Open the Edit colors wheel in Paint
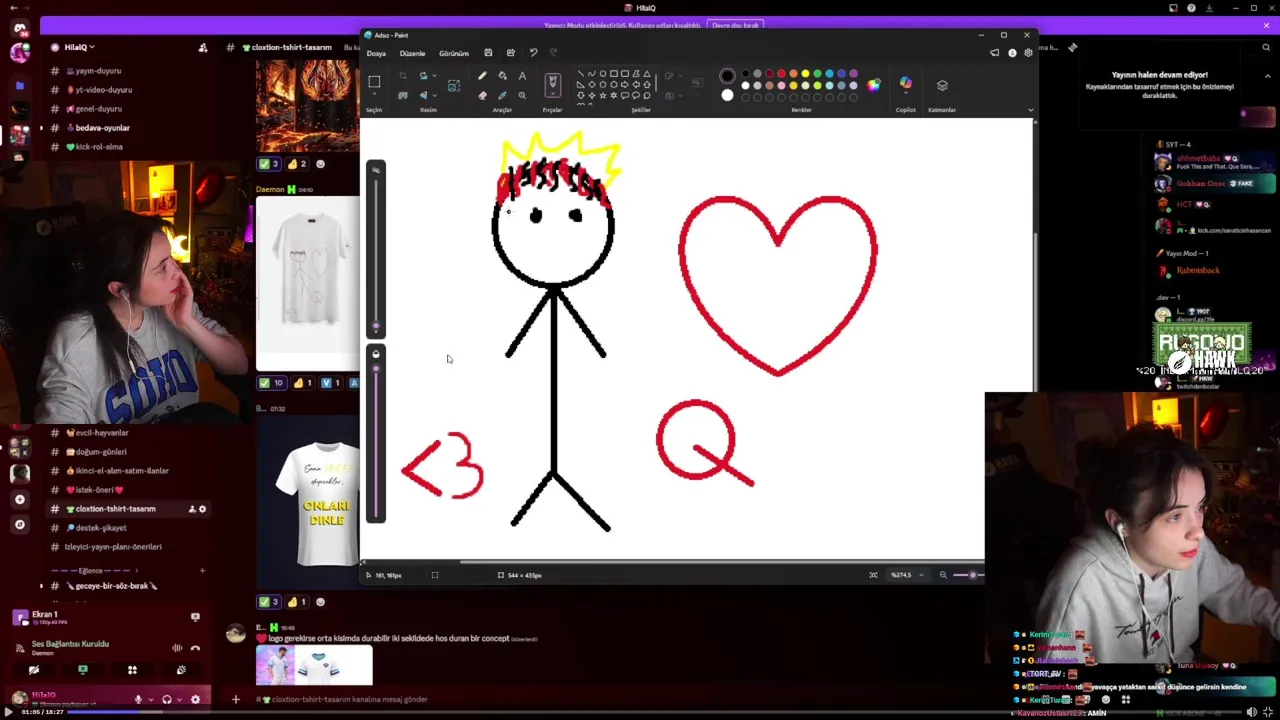 873,85
